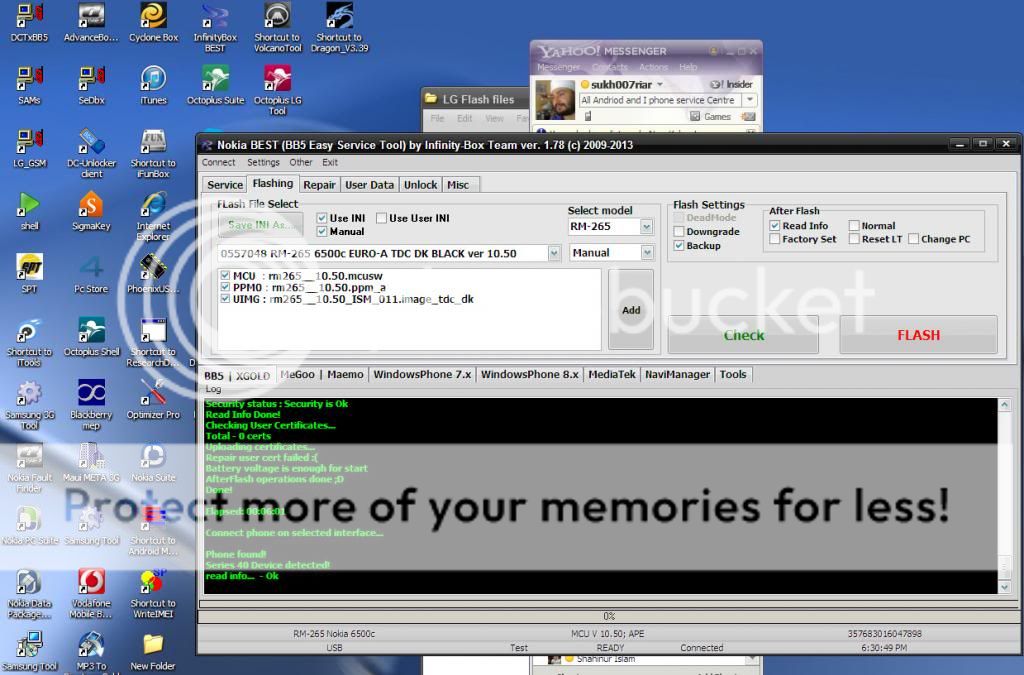This screenshot has height=675, width=1024.
Task: Launch iTunes from the desktop
Action: 153,85
